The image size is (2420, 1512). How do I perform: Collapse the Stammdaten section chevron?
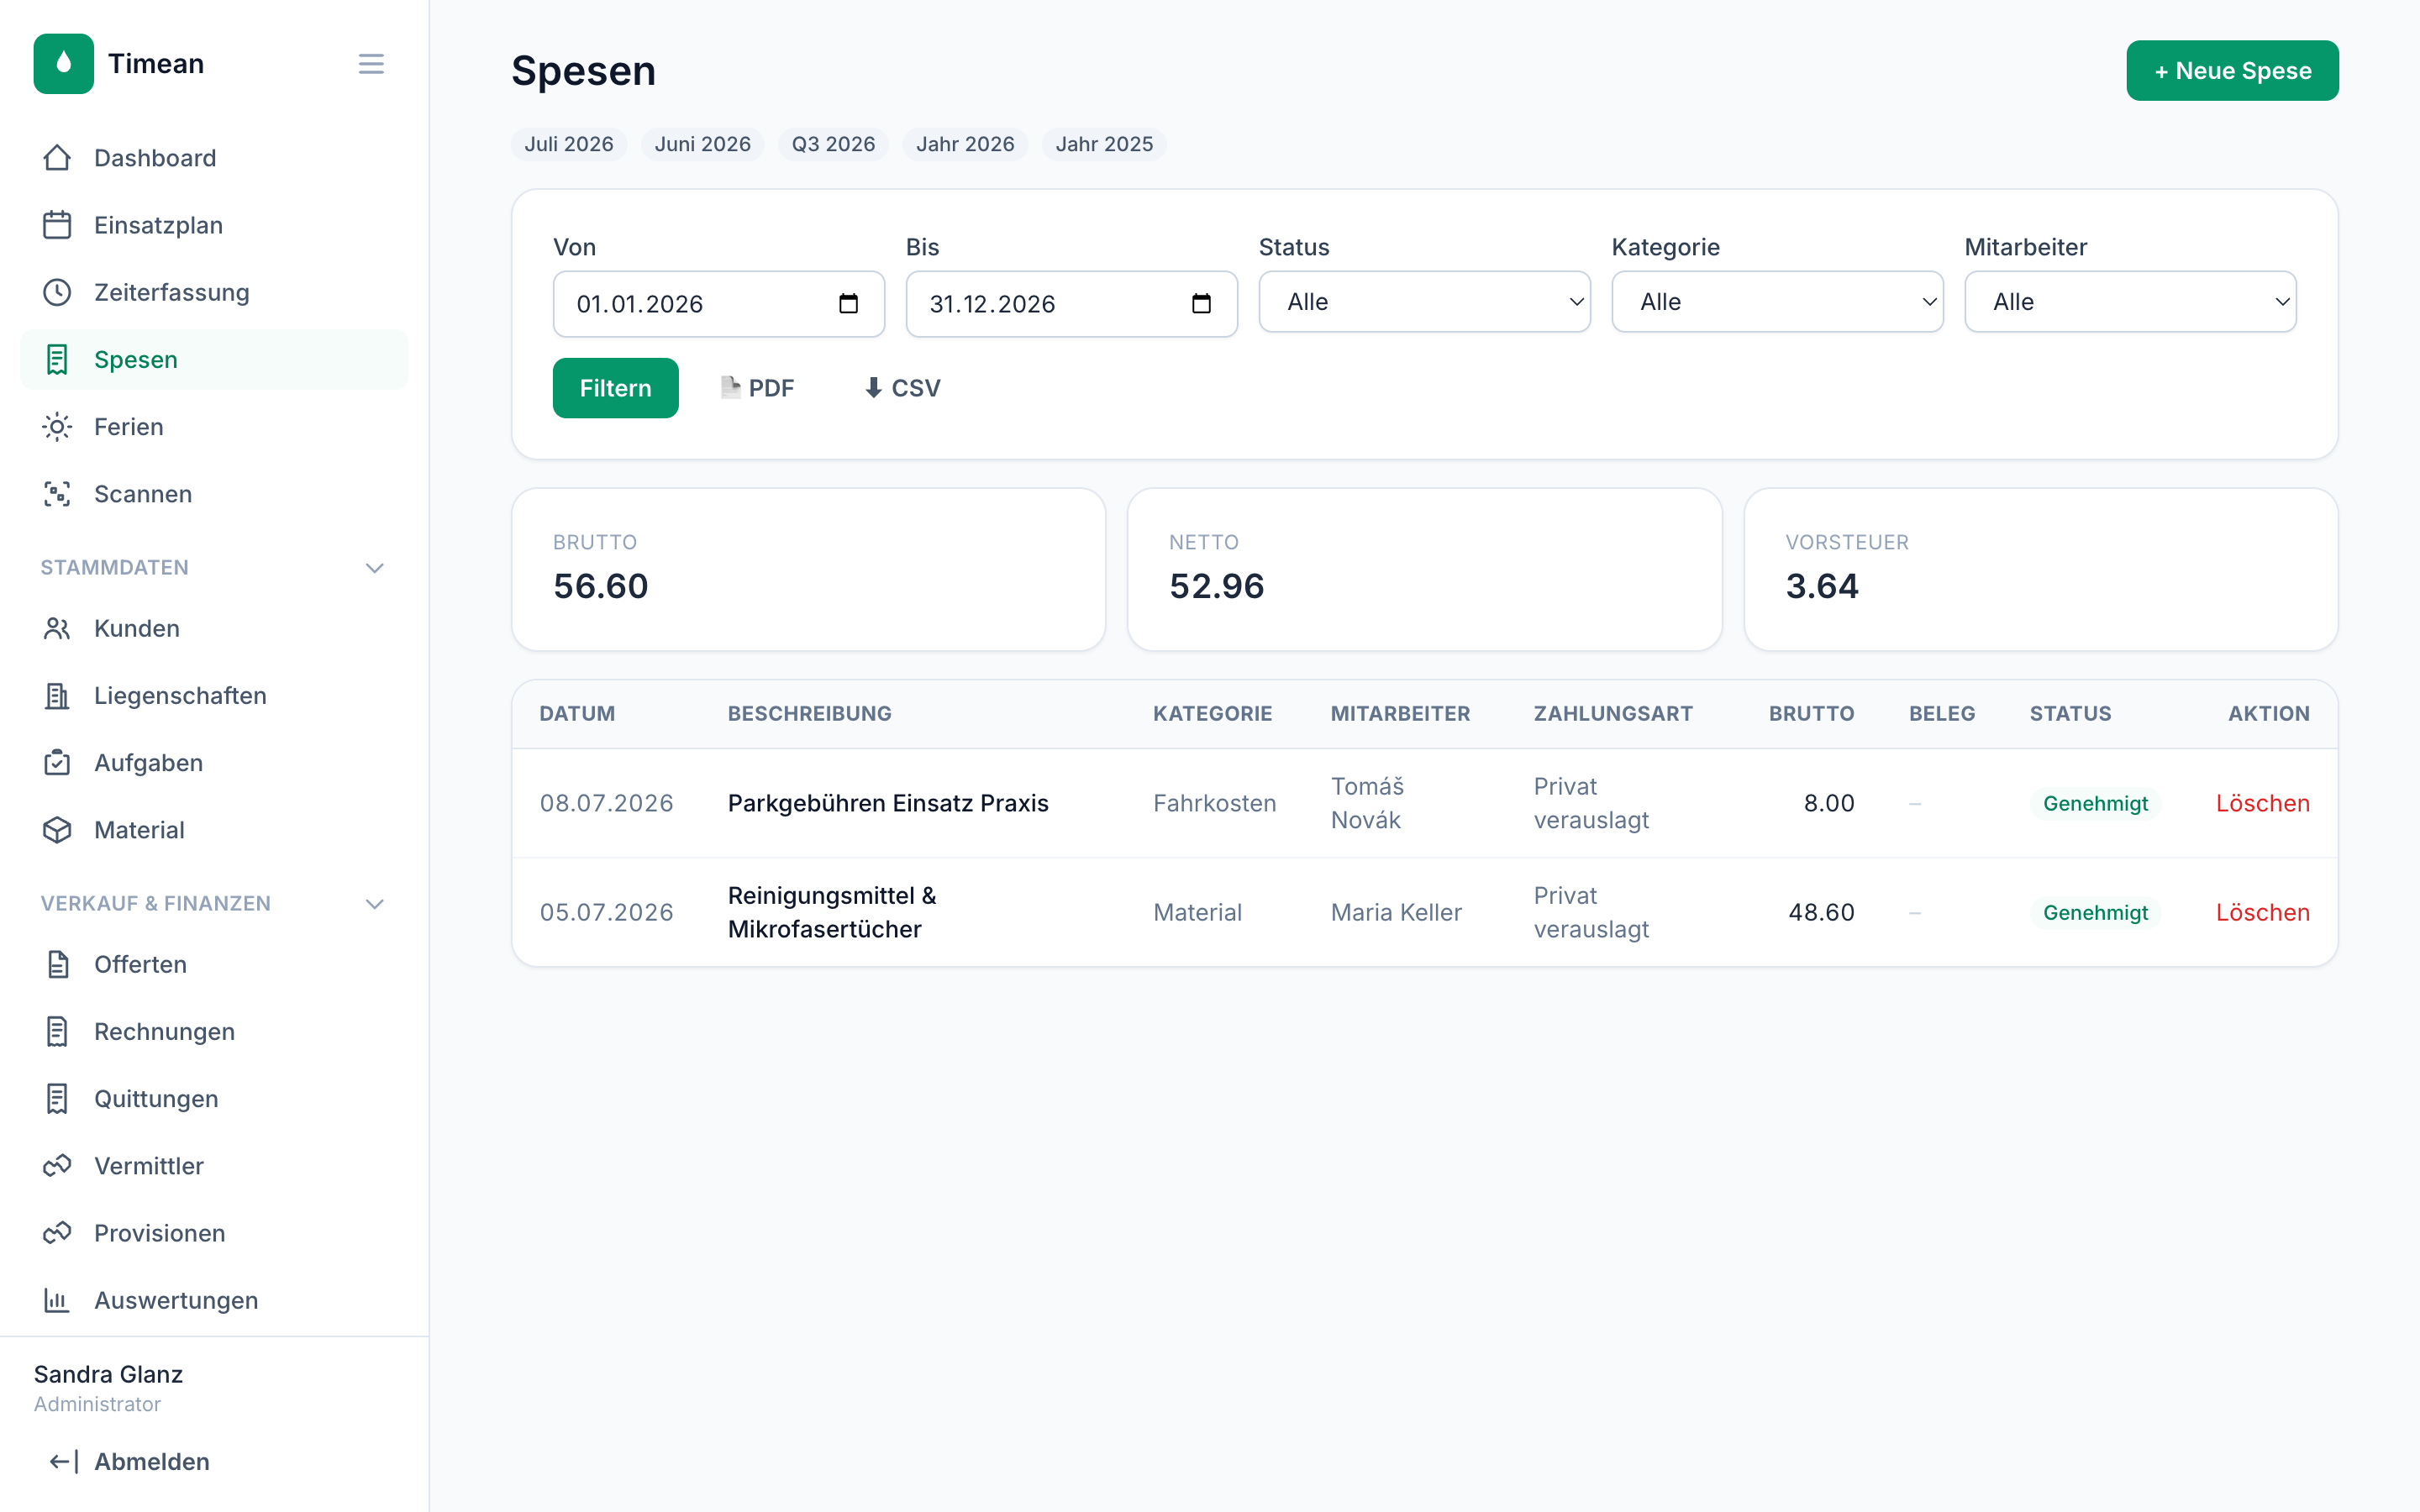click(375, 568)
